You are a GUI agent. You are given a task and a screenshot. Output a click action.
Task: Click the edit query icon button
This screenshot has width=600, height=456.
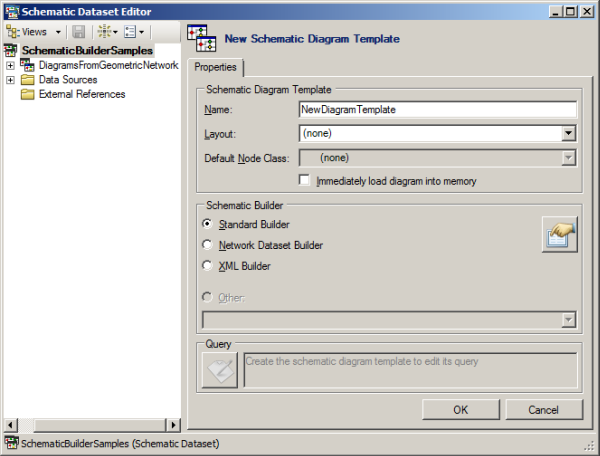pyautogui.click(x=220, y=371)
